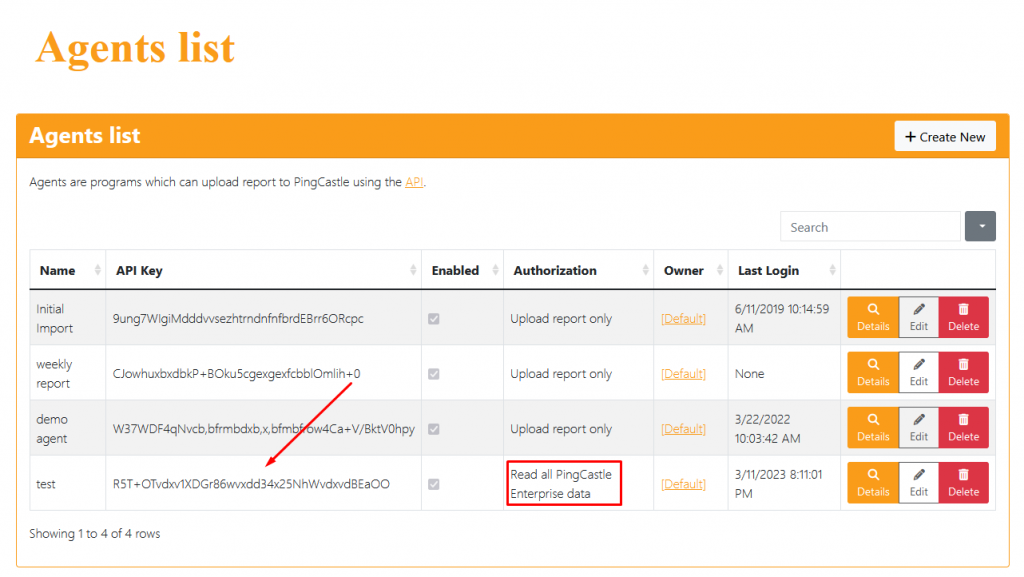This screenshot has height=577, width=1024.
Task: Select API key starting with 9ung7WIgi
Action: (x=238, y=319)
